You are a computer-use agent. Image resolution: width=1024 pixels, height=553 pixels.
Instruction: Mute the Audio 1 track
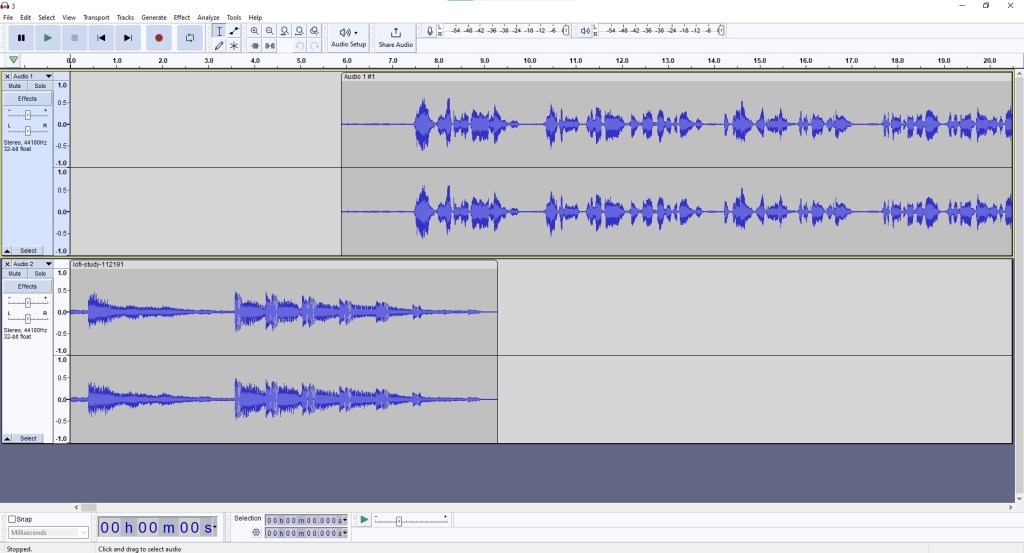tap(15, 86)
